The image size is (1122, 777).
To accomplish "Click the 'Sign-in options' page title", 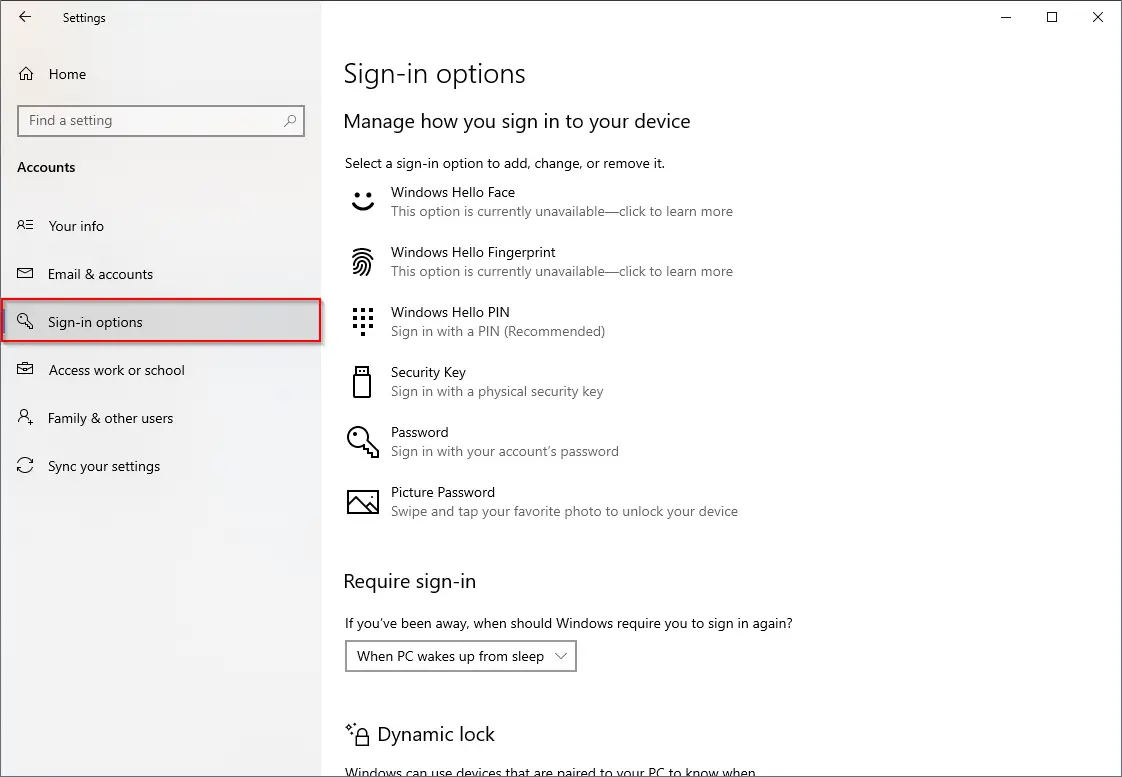I will point(434,74).
